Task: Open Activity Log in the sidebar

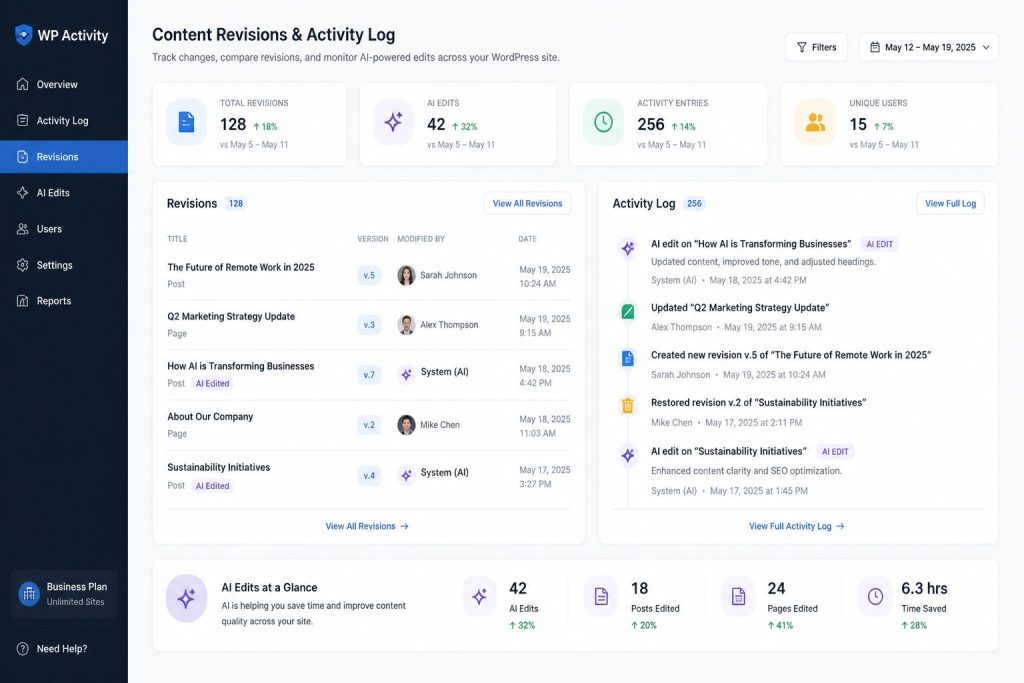Action: (x=64, y=120)
